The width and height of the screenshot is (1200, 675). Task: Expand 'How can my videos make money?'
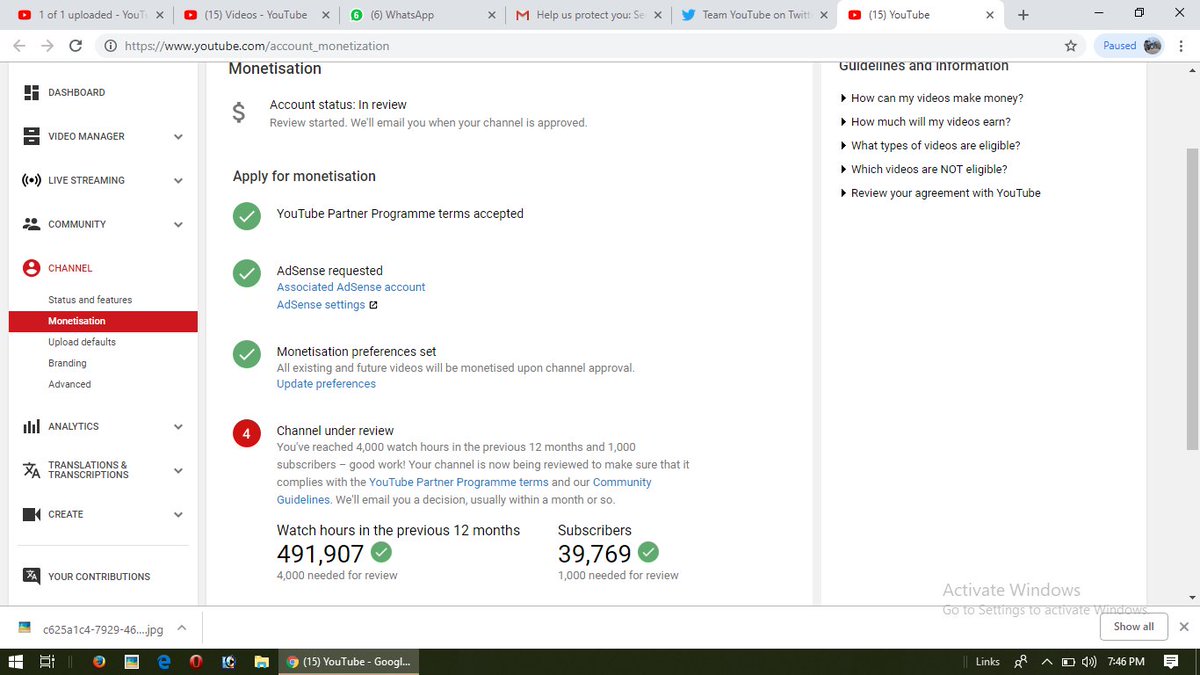pyautogui.click(x=932, y=98)
